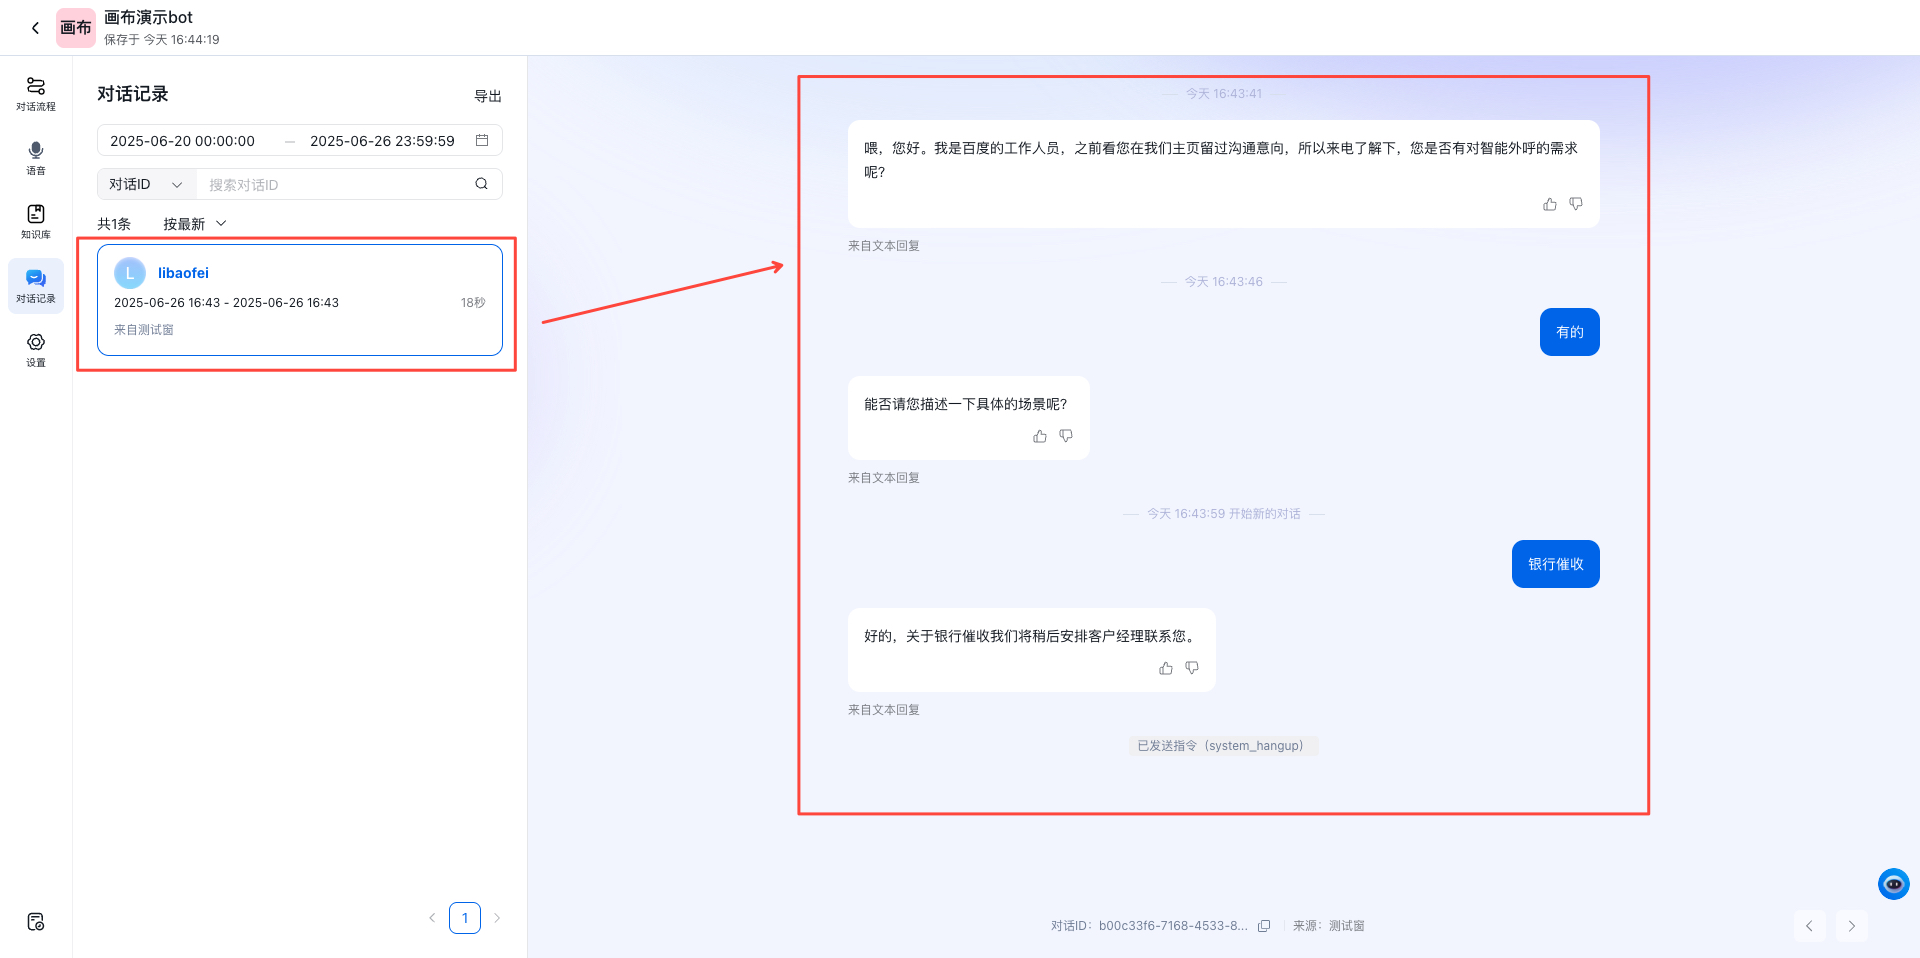Select the libaofei conversation entry
The width and height of the screenshot is (1920, 958).
pos(299,300)
